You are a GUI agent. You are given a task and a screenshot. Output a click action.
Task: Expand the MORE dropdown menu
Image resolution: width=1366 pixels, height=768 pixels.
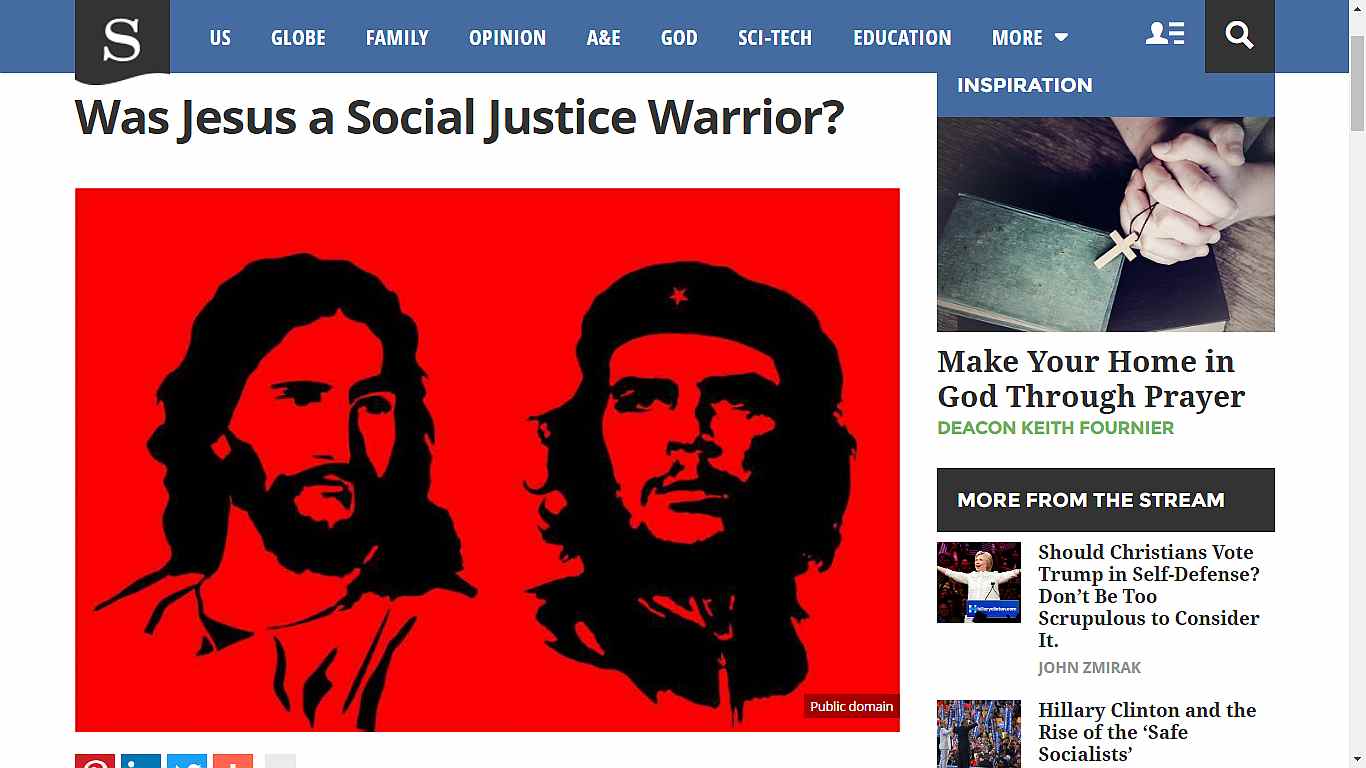tap(1030, 38)
